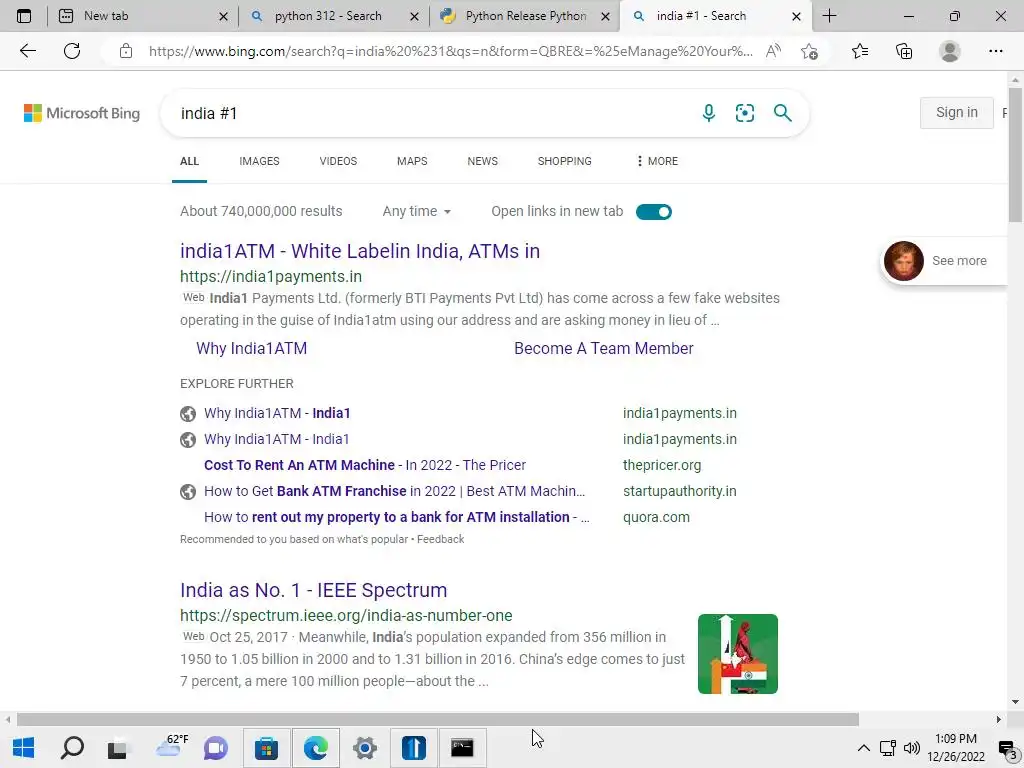The image size is (1024, 768).
Task: Open the notification center icon
Action: pyautogui.click(x=1008, y=748)
